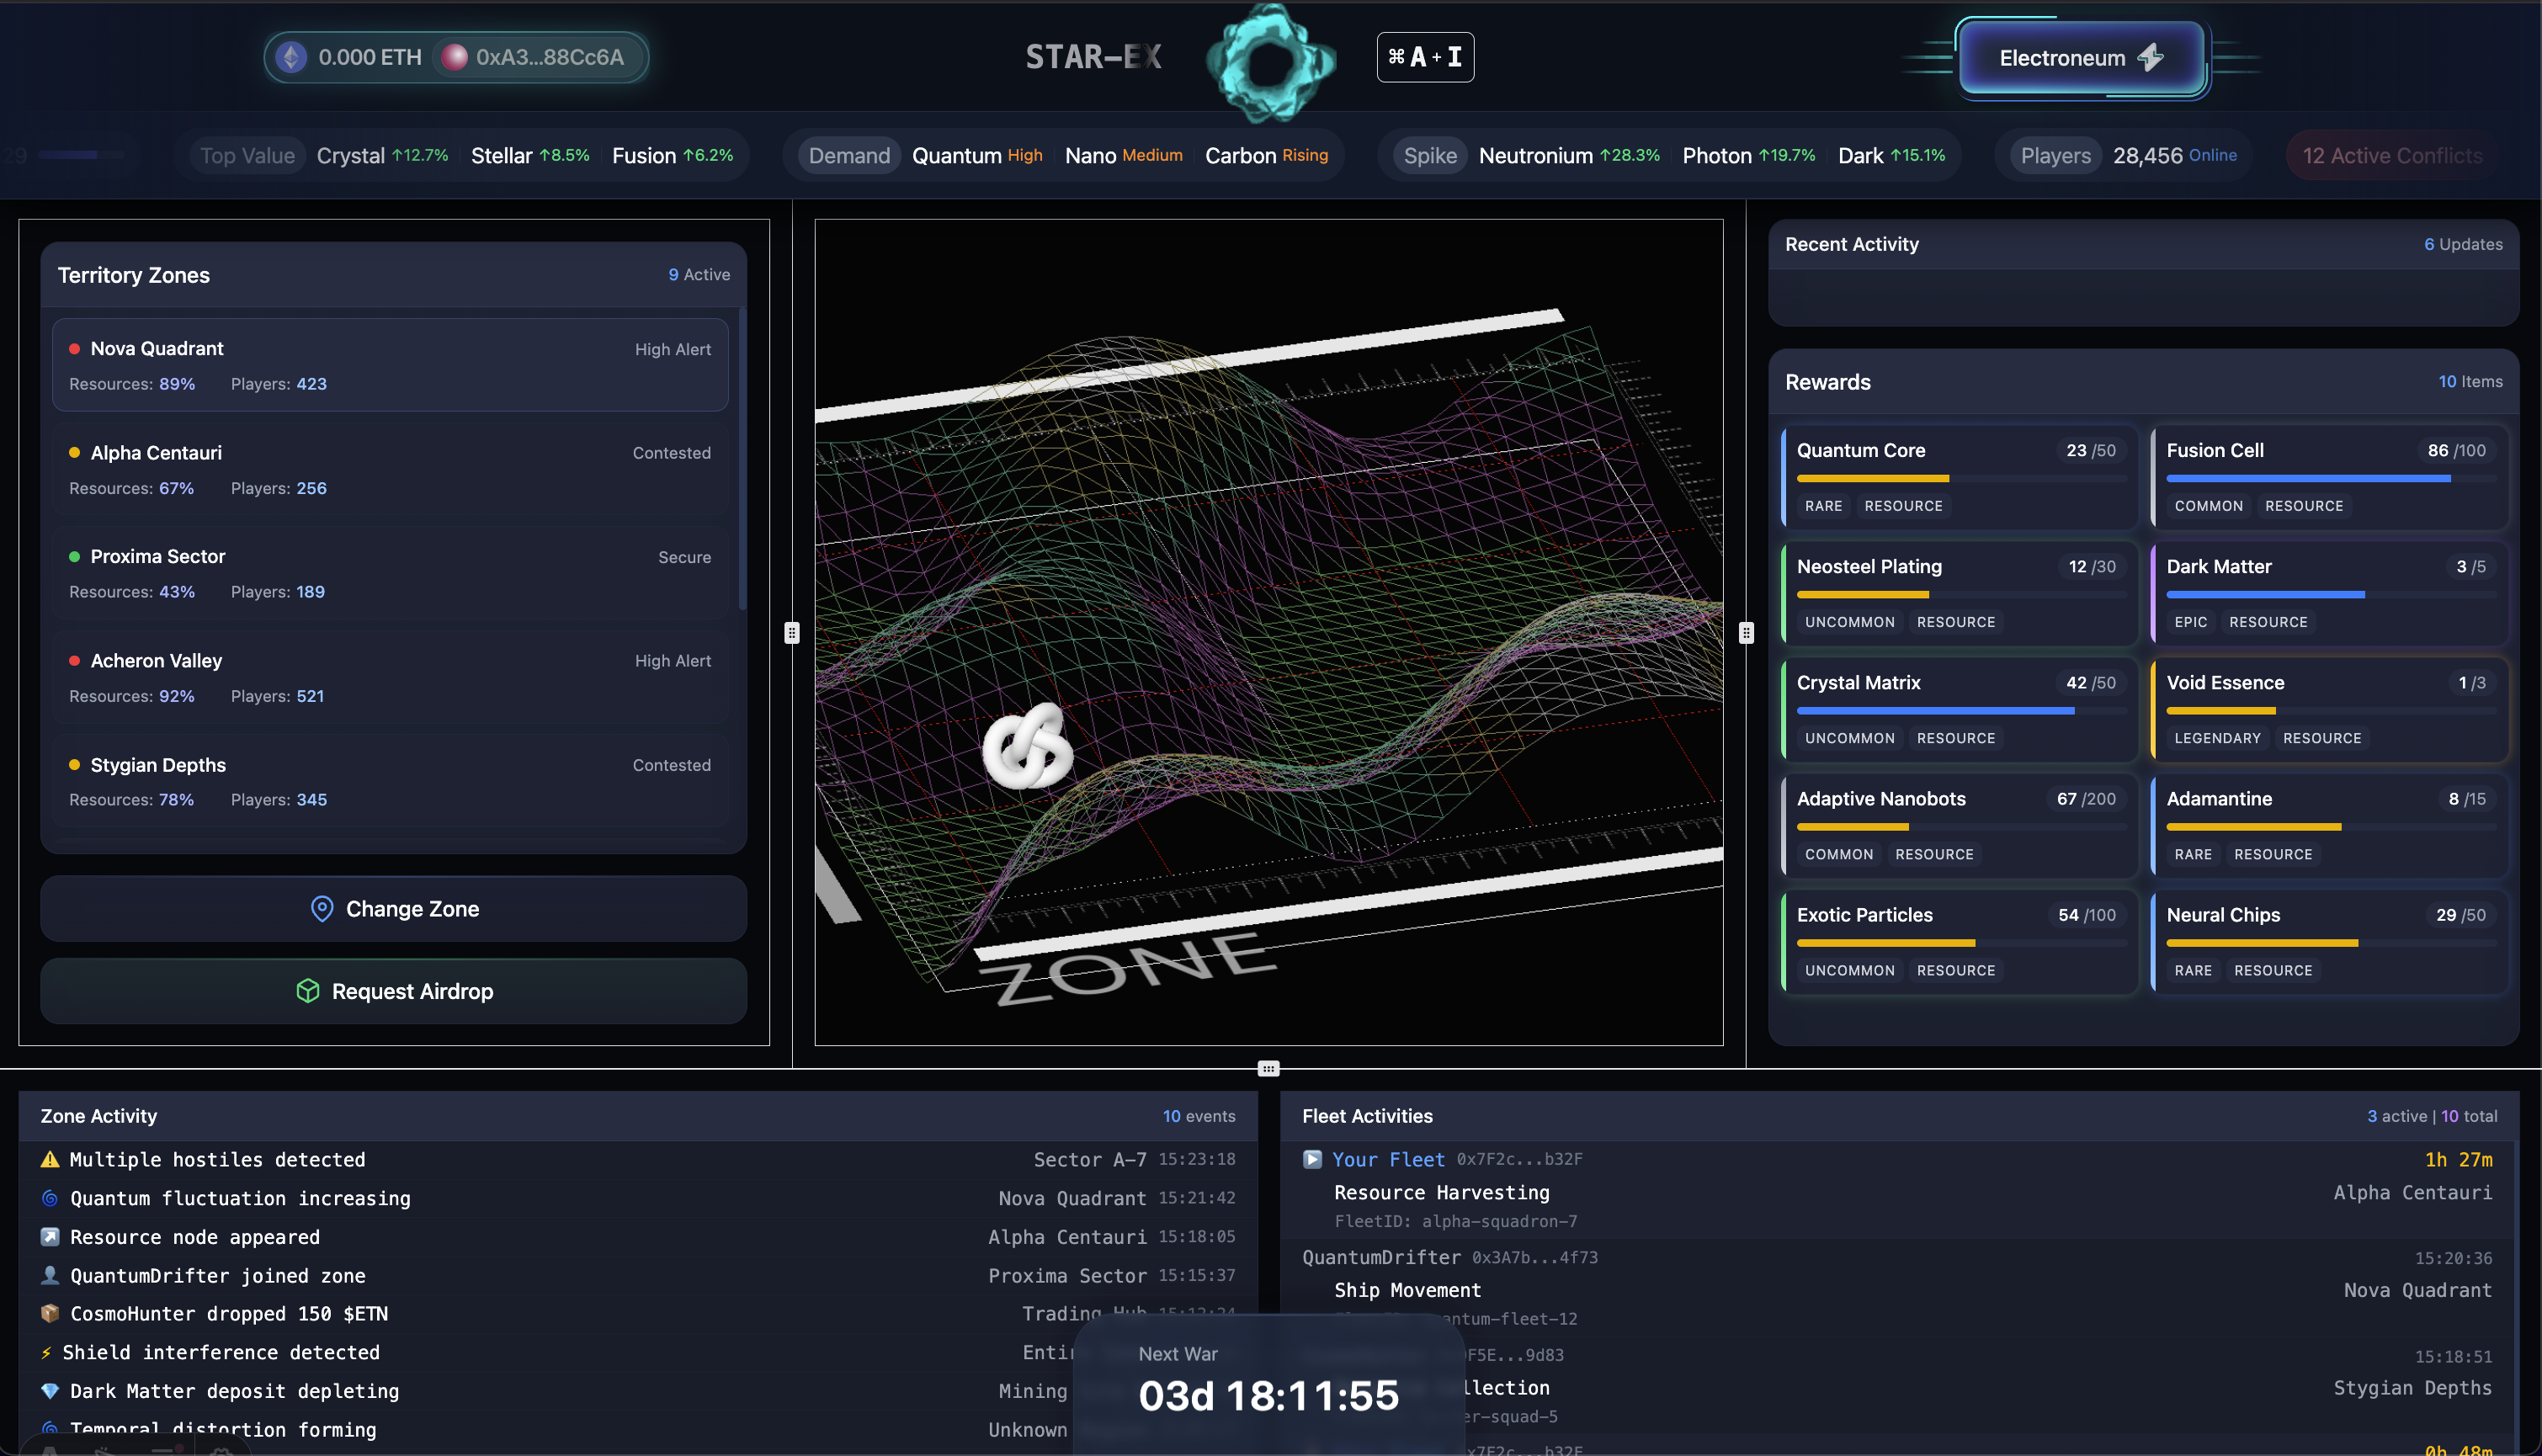Image resolution: width=2542 pixels, height=1456 pixels.
Task: Select the Nova Quadrant territory zone
Action: coord(390,365)
